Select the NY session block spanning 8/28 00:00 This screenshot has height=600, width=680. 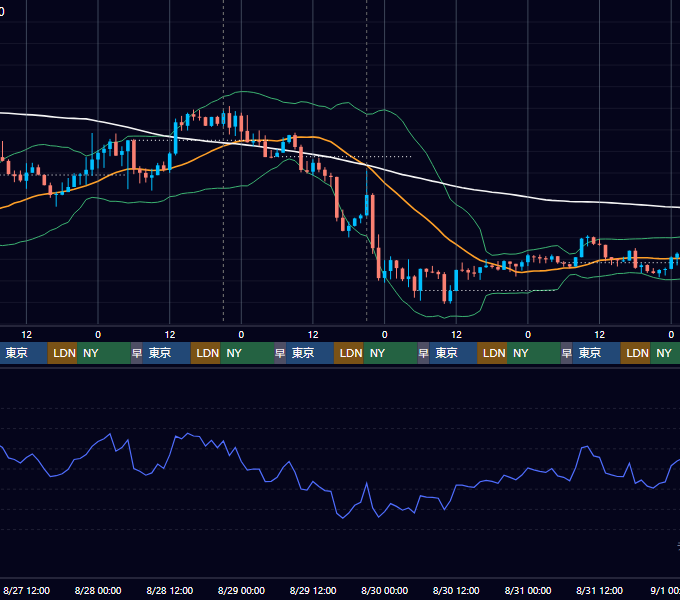[x=104, y=353]
